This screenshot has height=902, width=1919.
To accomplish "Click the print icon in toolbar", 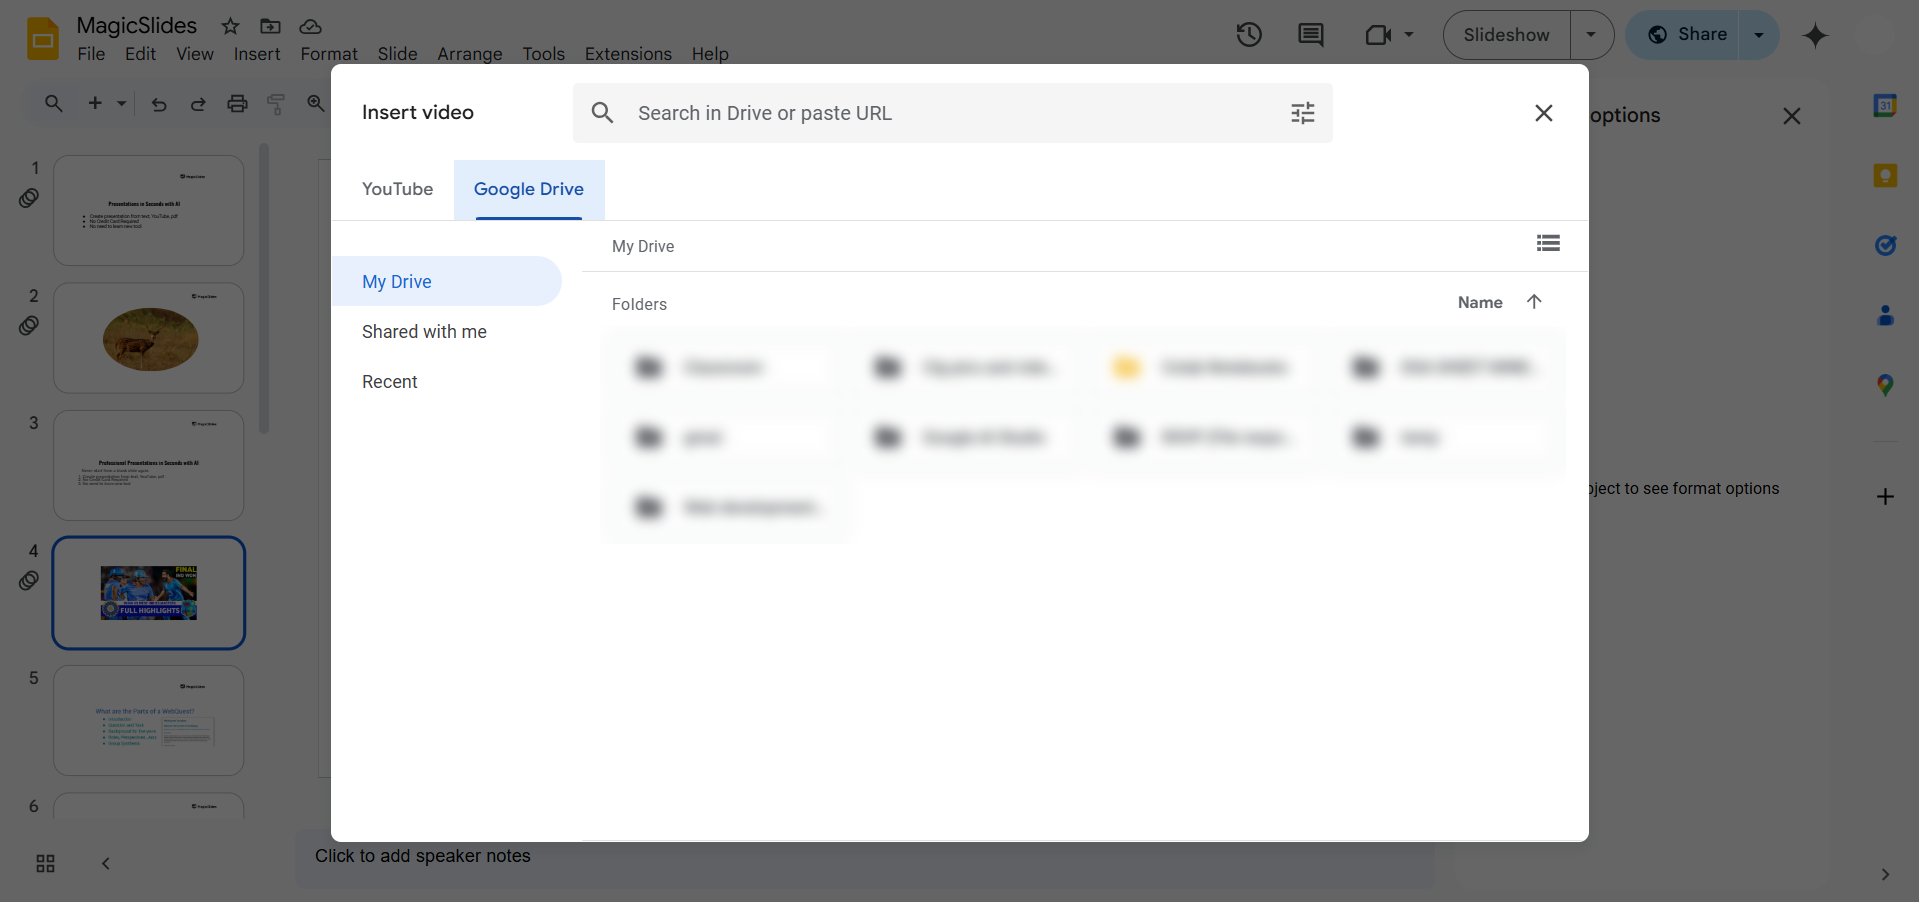I will pos(237,104).
